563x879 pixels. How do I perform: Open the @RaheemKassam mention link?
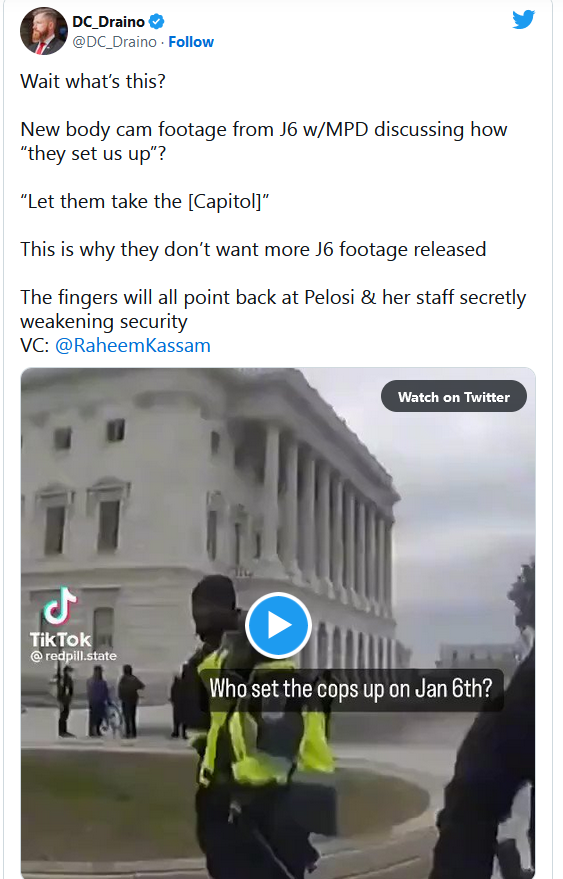click(133, 345)
